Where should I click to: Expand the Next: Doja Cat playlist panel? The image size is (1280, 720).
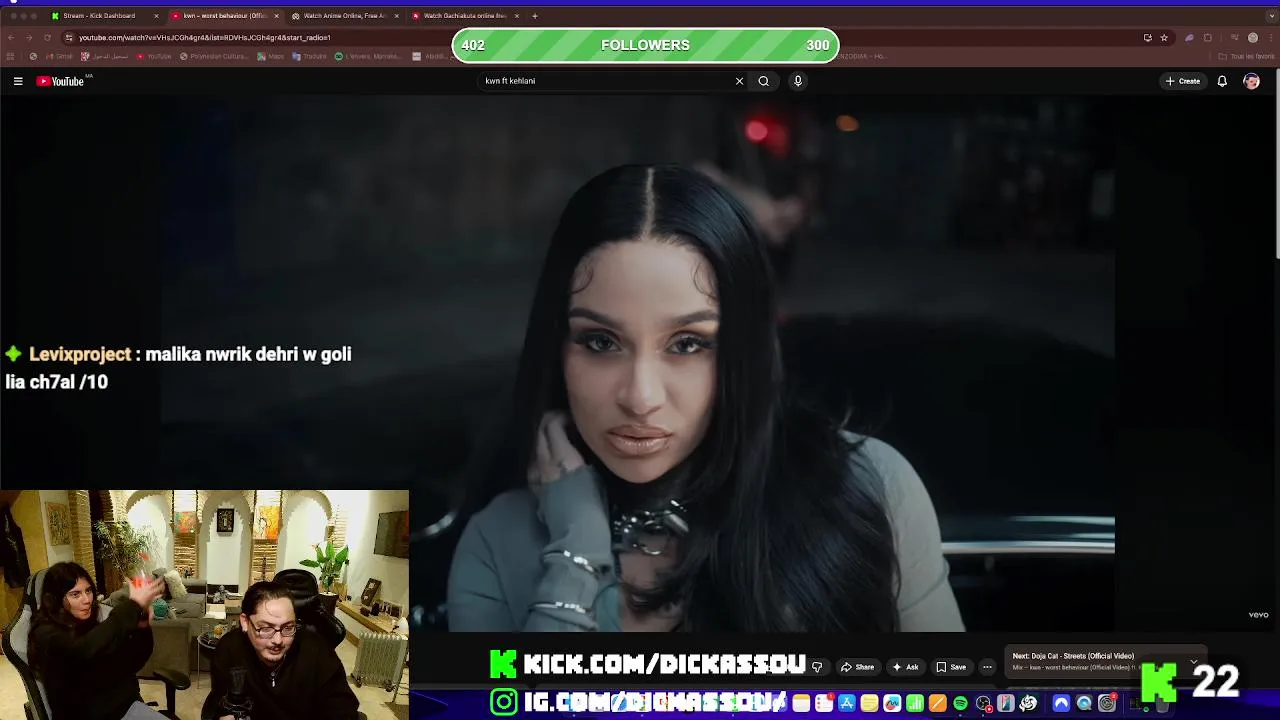click(1193, 661)
